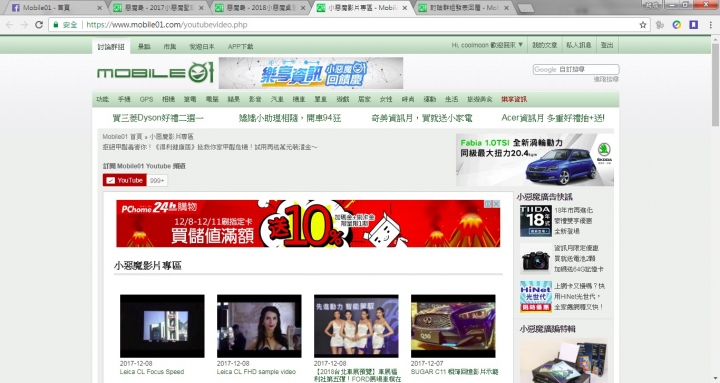Select the 討論群組 tab
This screenshot has height=383, width=720.
(x=111, y=46)
